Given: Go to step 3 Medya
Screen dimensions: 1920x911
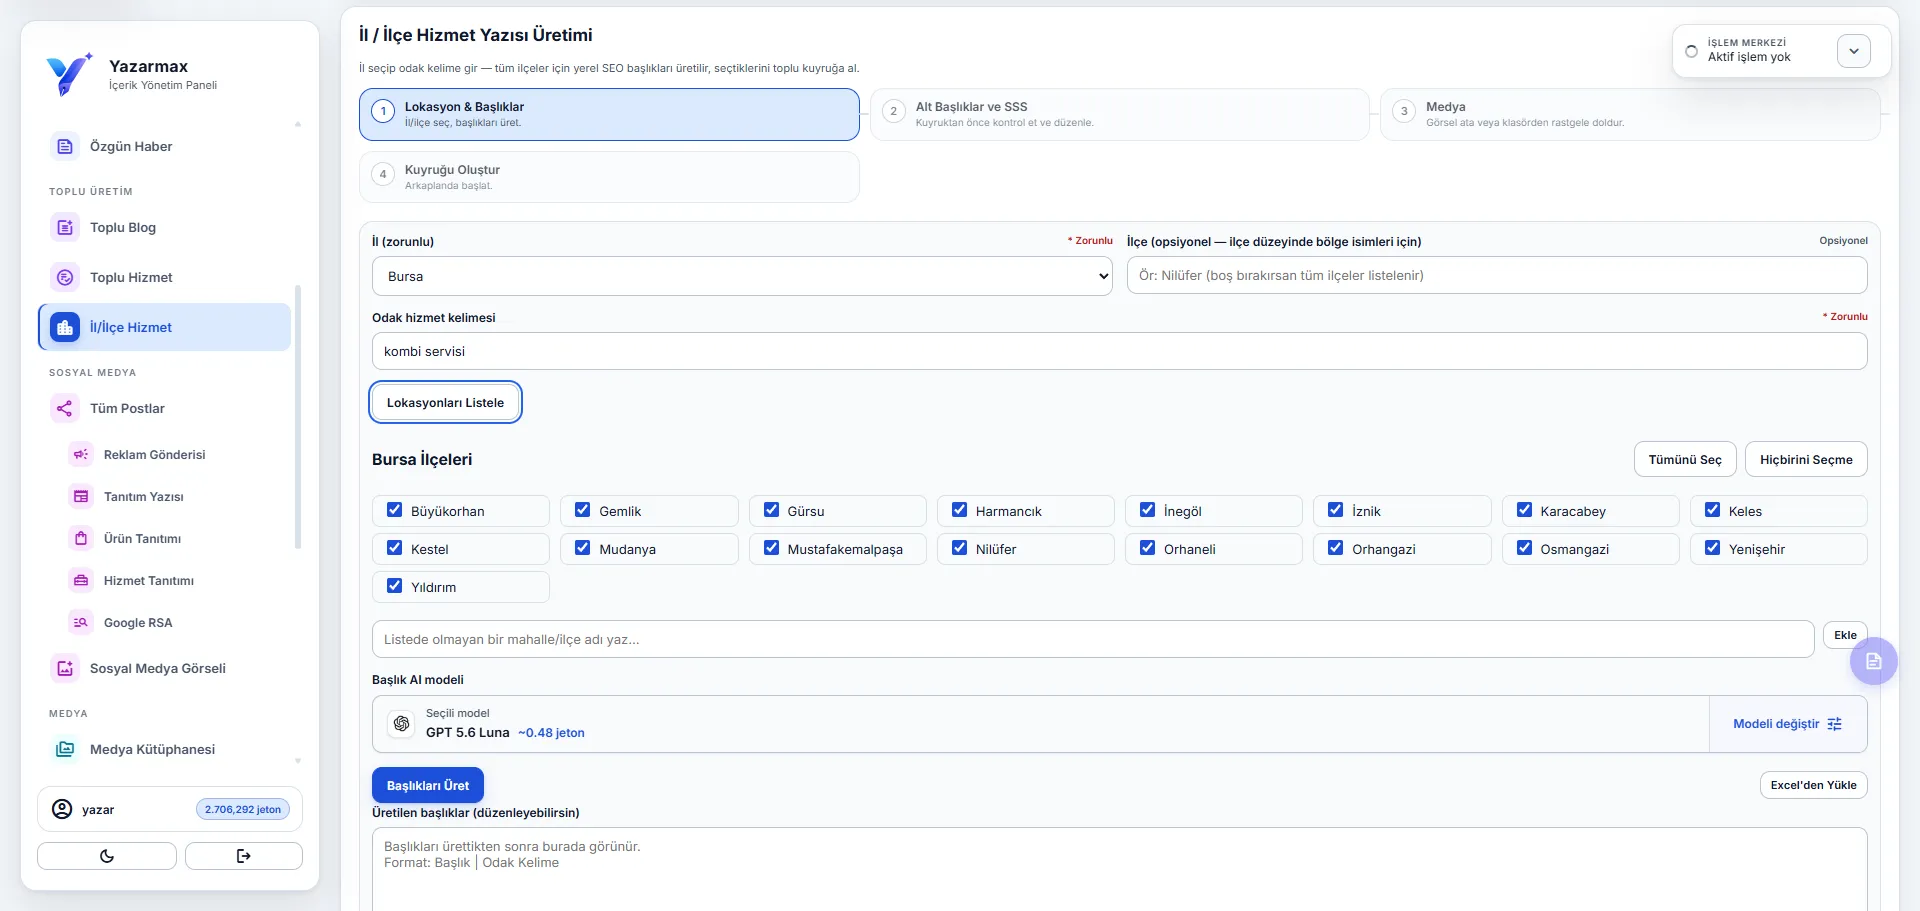Looking at the screenshot, I should click(x=1630, y=114).
